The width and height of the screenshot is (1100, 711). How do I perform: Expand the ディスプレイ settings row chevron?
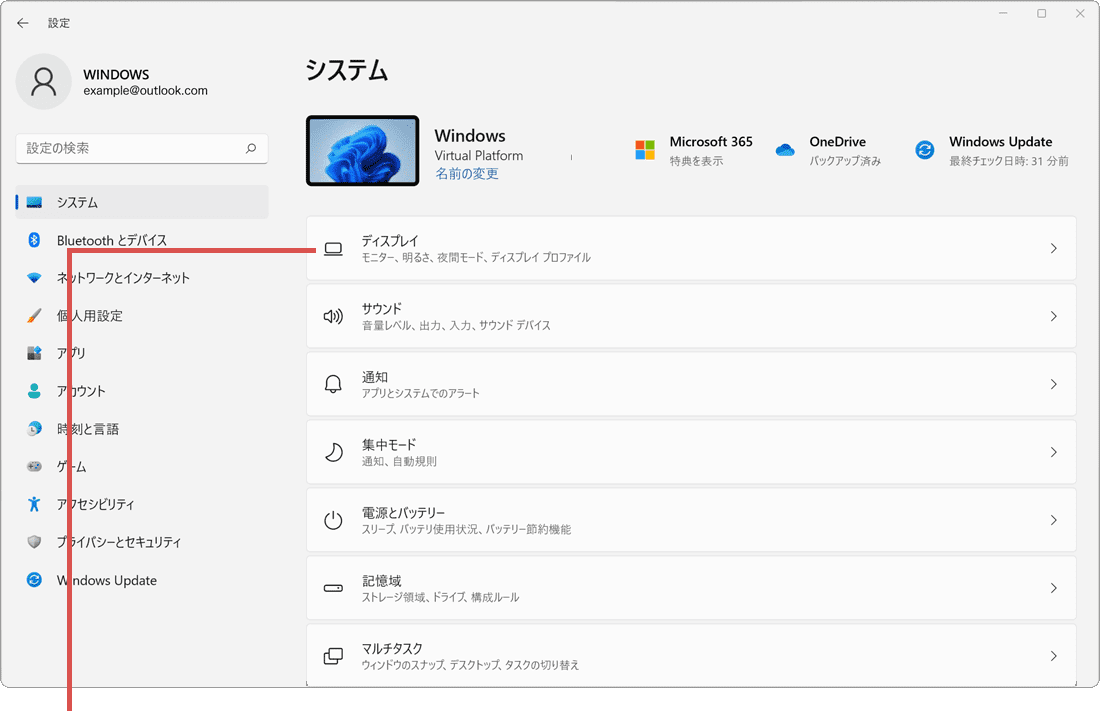tap(1053, 248)
